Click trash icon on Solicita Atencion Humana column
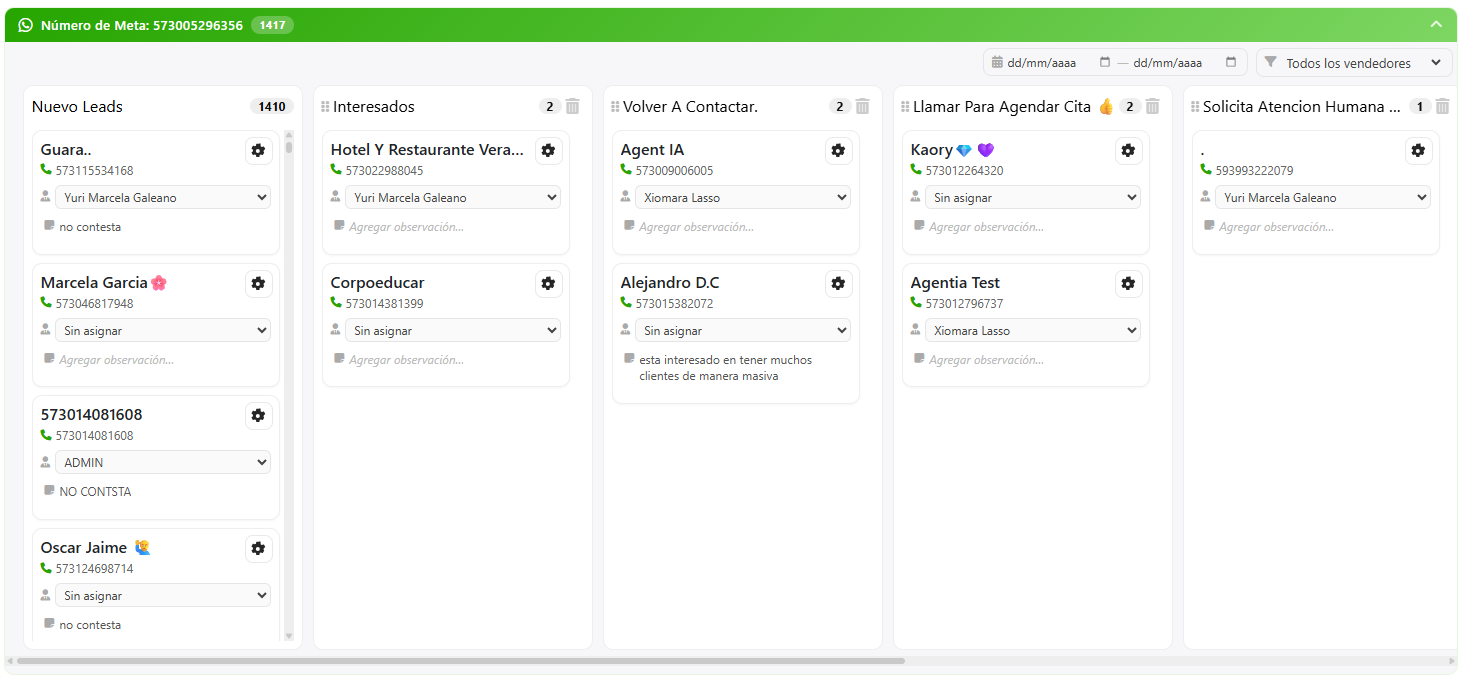Screen dimensions: 1466x680 (x=1443, y=106)
